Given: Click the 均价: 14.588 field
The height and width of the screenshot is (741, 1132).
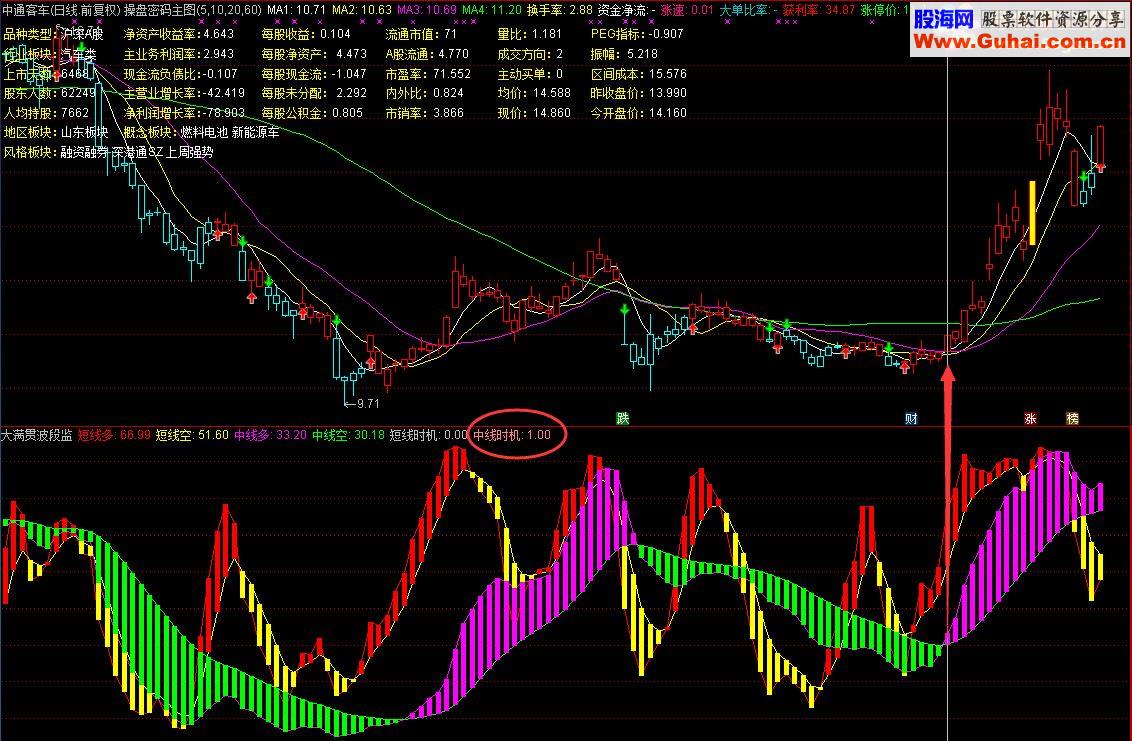Looking at the screenshot, I should point(534,93).
